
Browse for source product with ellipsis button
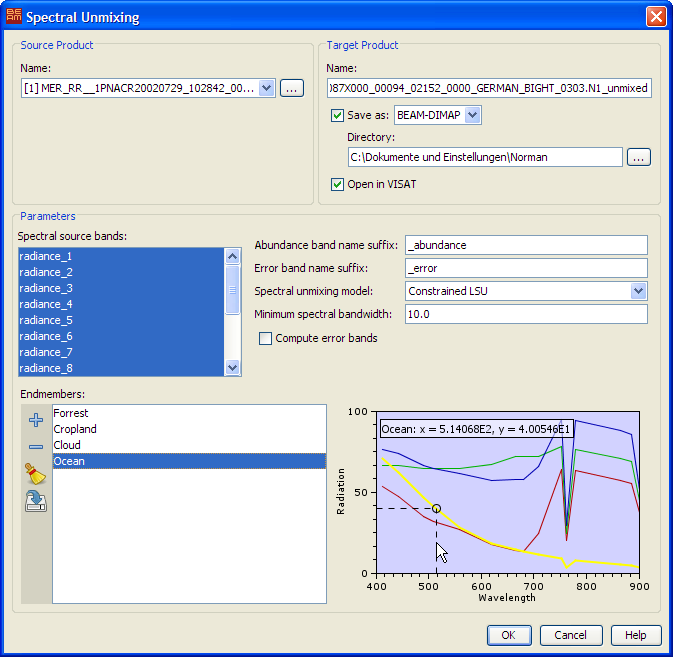click(291, 88)
